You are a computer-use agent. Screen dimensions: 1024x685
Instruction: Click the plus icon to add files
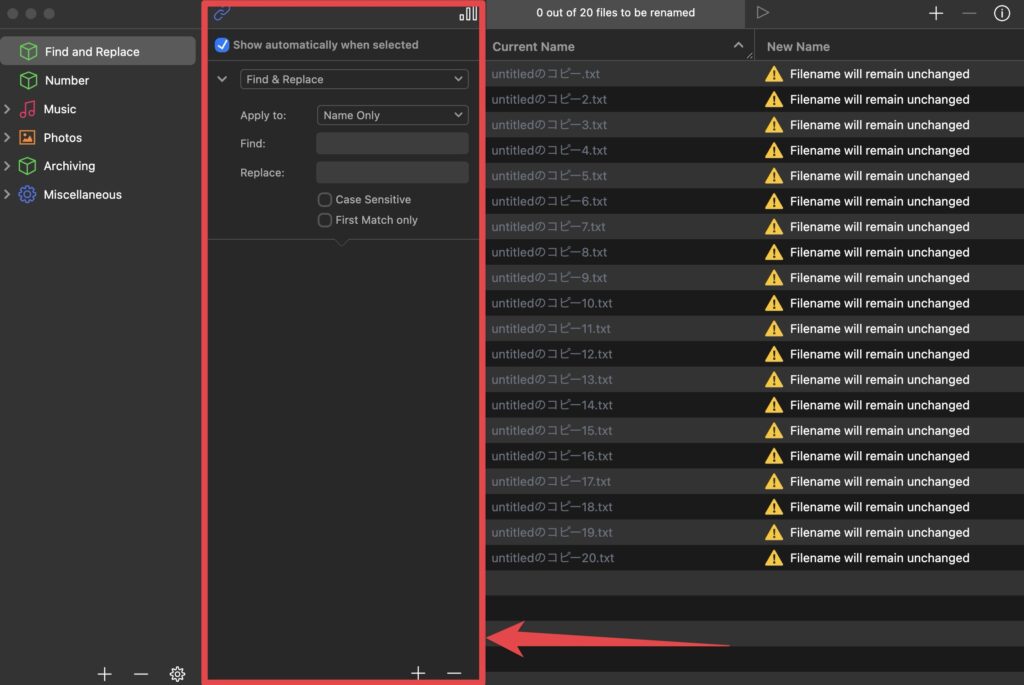click(x=936, y=13)
